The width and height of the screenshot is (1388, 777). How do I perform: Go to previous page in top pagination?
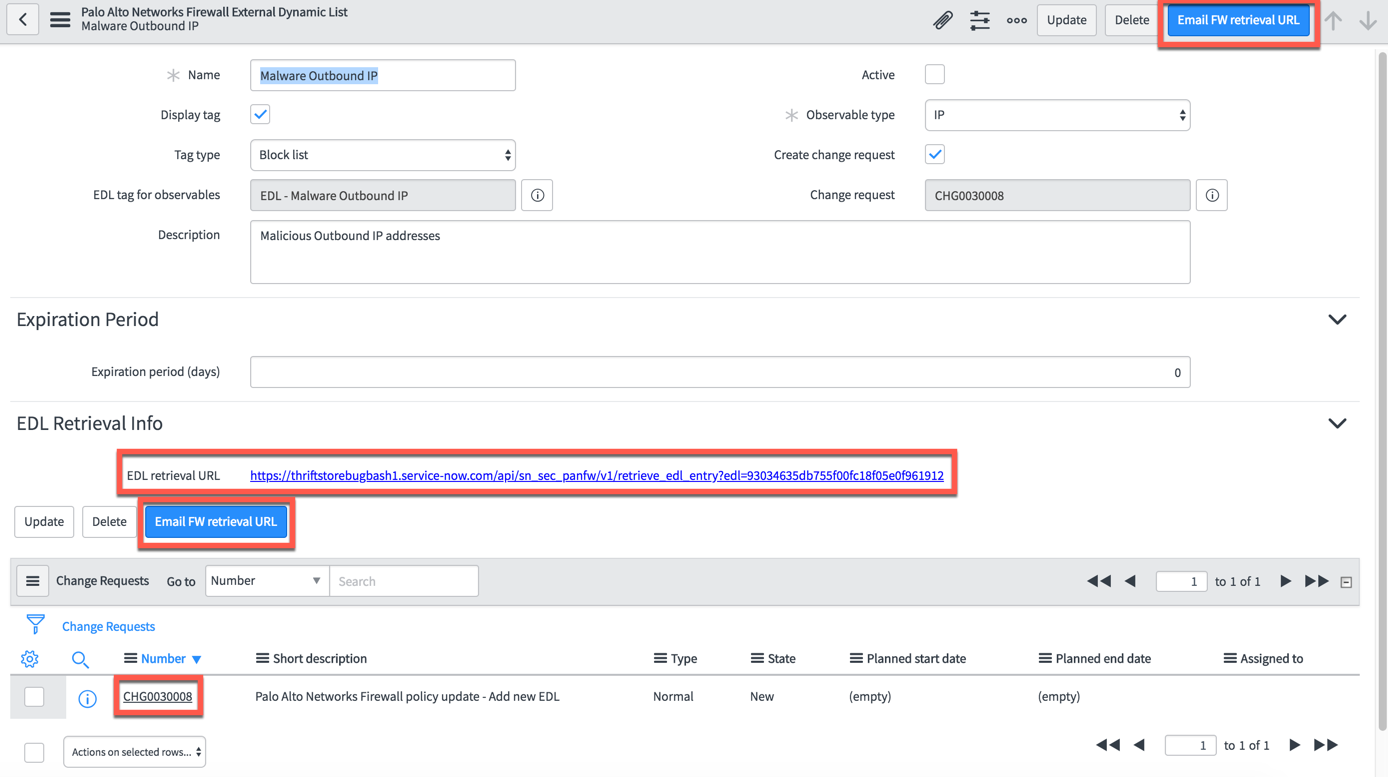[x=1131, y=581]
